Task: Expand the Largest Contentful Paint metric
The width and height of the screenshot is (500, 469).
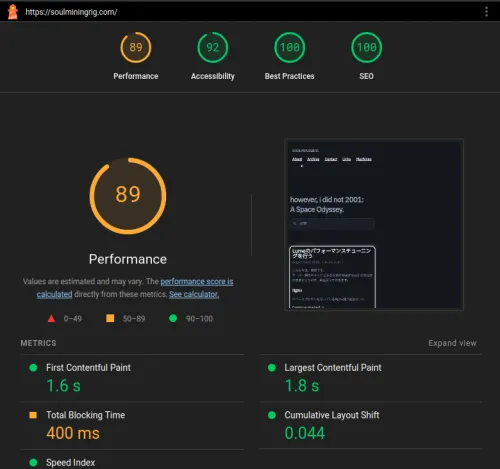Action: click(371, 378)
